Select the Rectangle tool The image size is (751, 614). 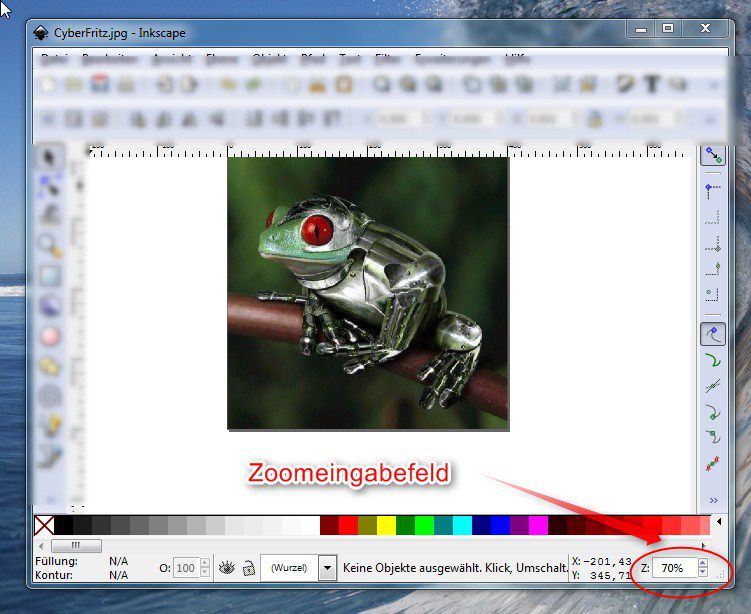50,276
